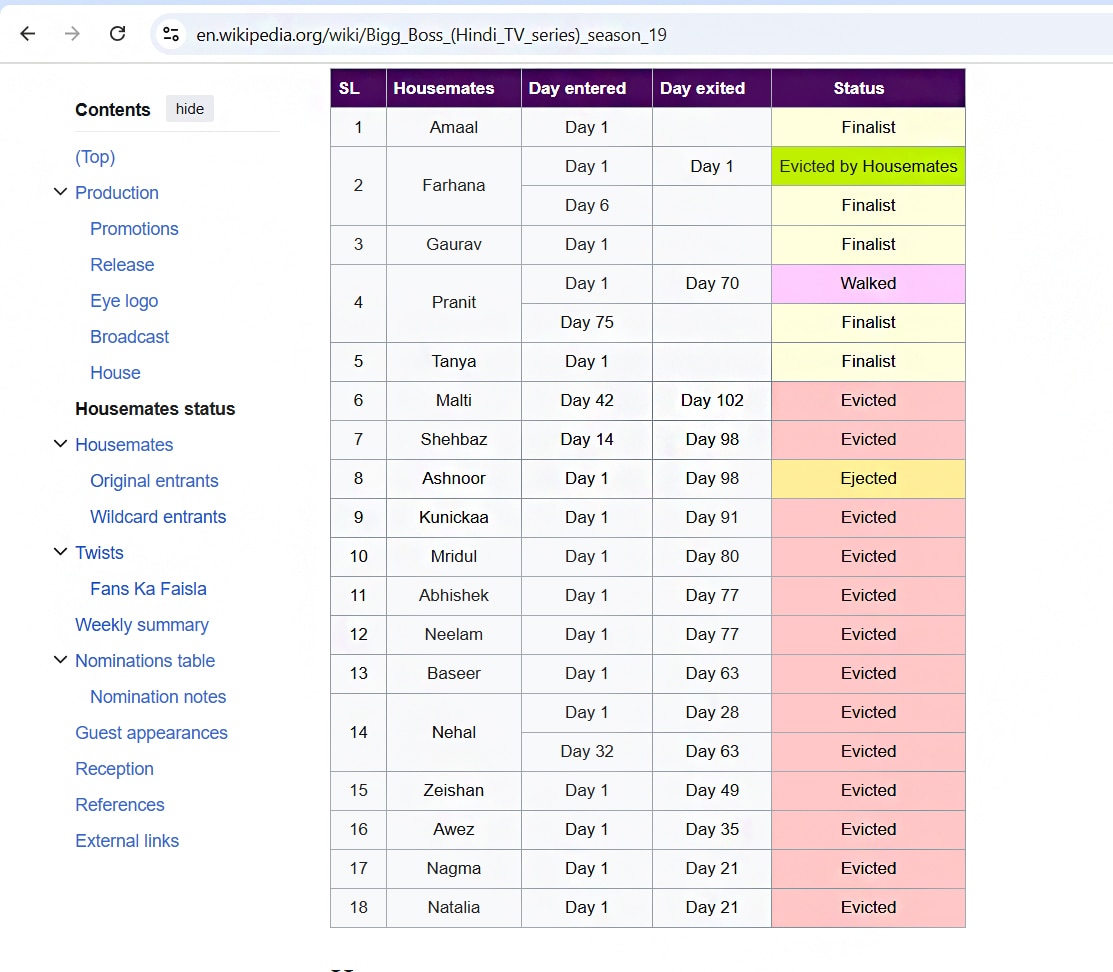The image size is (1113, 972).
Task: Click the Status column header
Action: click(x=858, y=88)
